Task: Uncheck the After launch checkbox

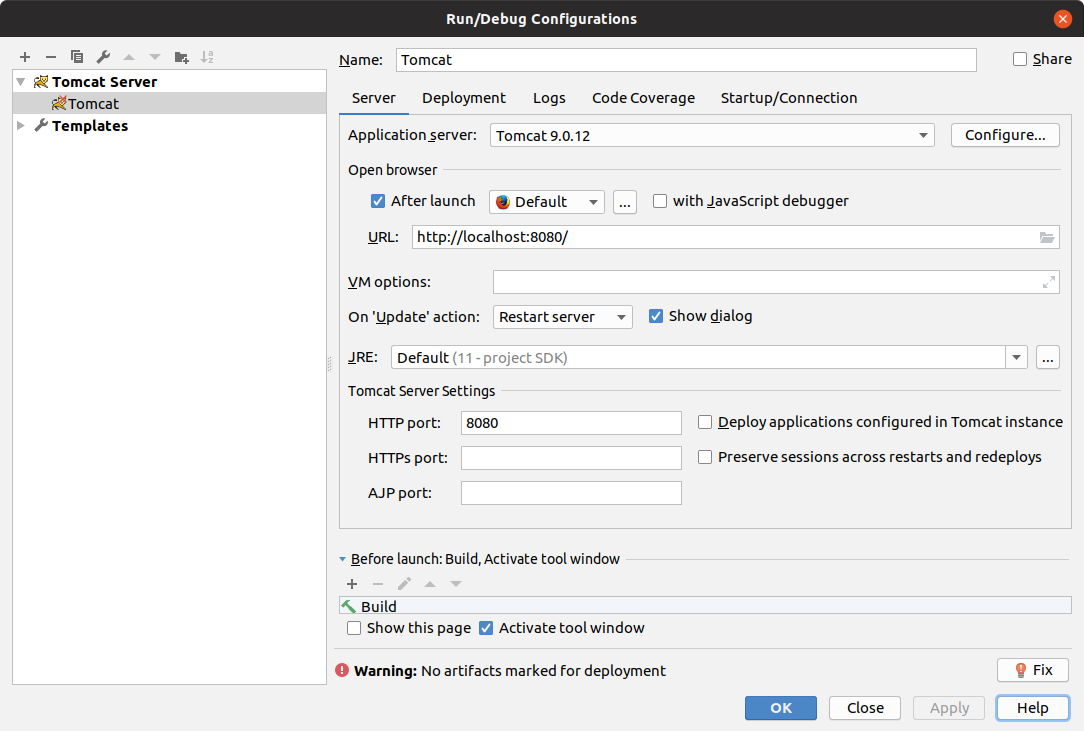Action: pos(378,201)
